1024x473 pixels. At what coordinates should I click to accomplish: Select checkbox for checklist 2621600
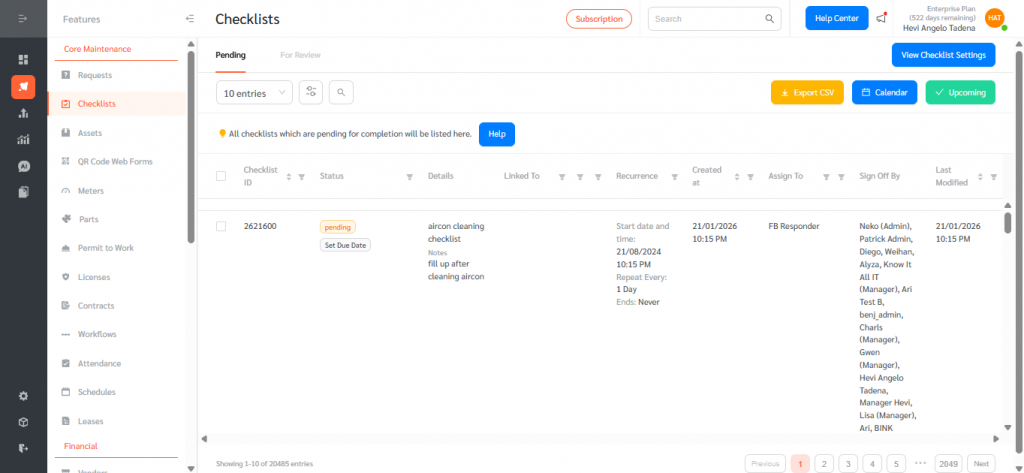[221, 226]
